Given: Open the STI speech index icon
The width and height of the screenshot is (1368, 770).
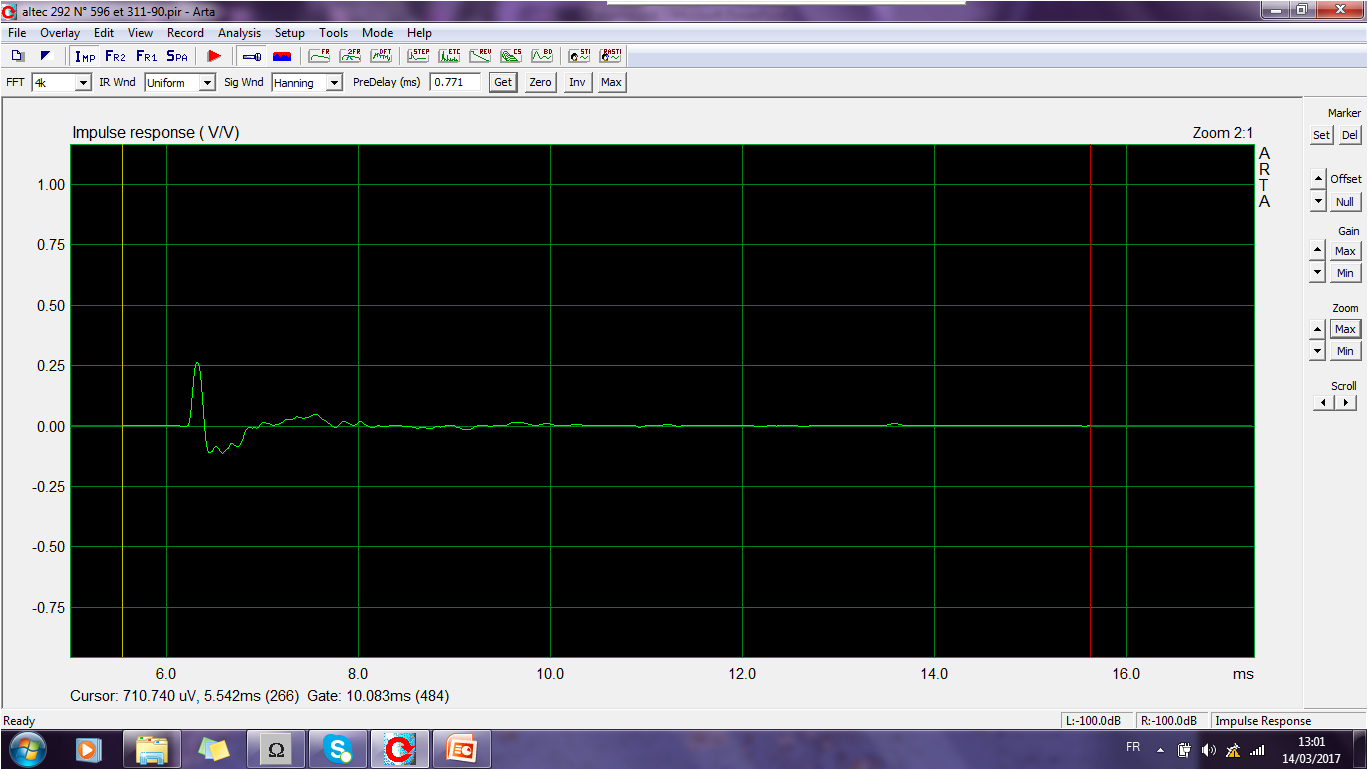Looking at the screenshot, I should pyautogui.click(x=579, y=56).
